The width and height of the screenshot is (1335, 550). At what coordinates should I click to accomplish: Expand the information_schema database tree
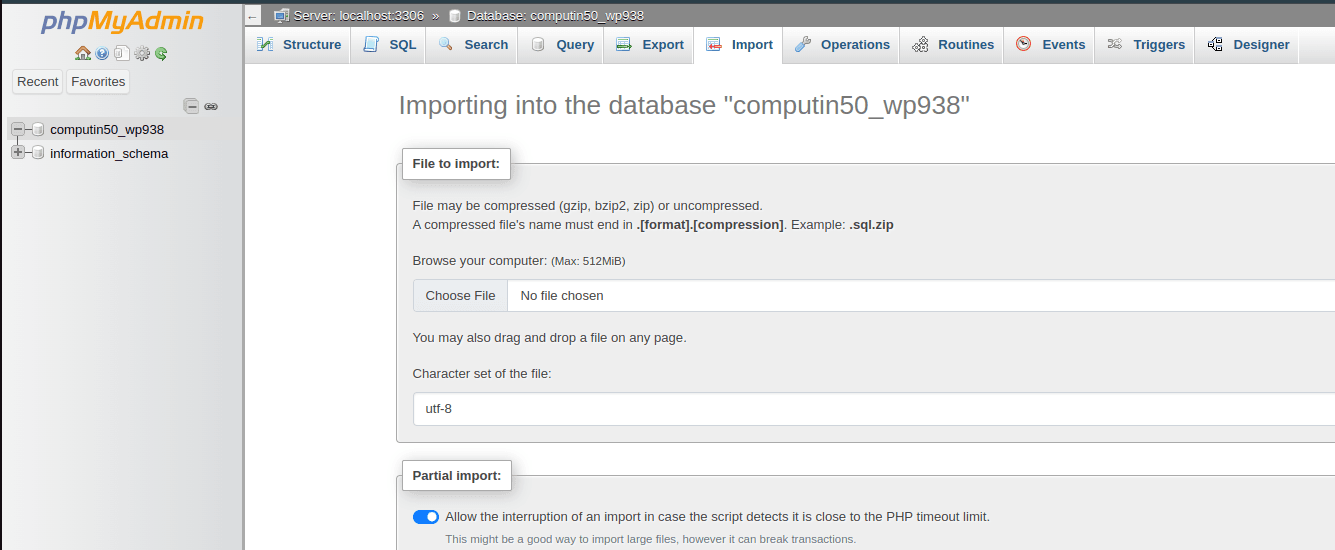coord(18,153)
